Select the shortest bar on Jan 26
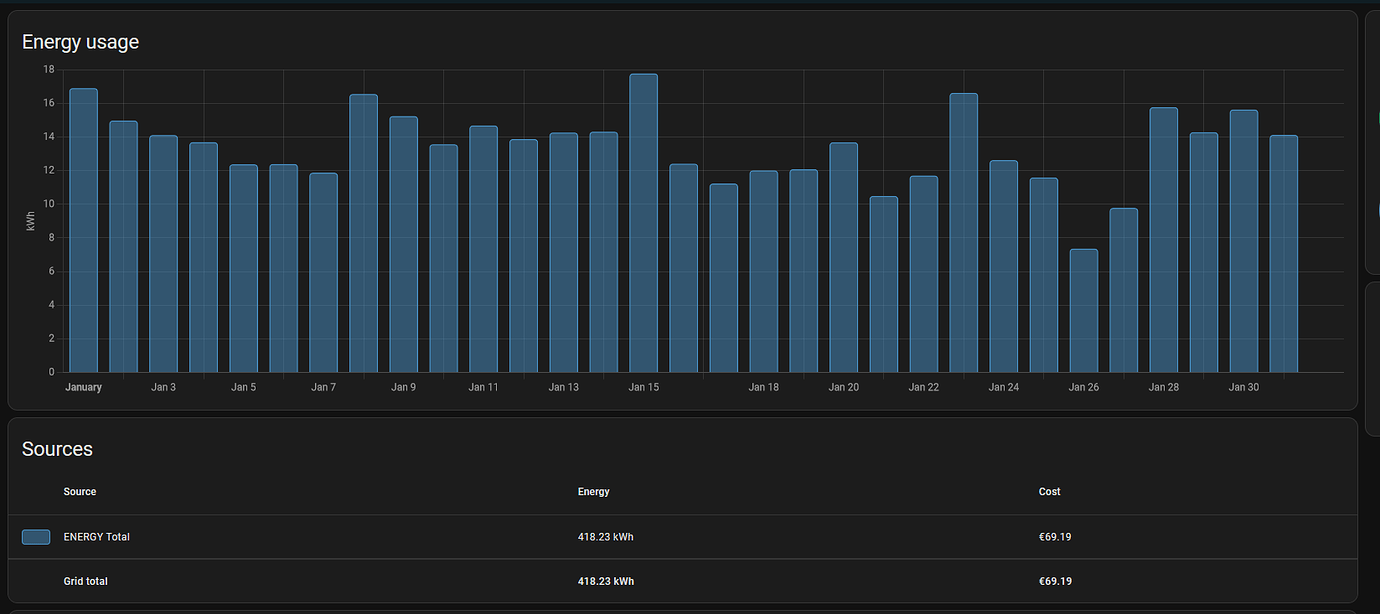 (x=1083, y=311)
